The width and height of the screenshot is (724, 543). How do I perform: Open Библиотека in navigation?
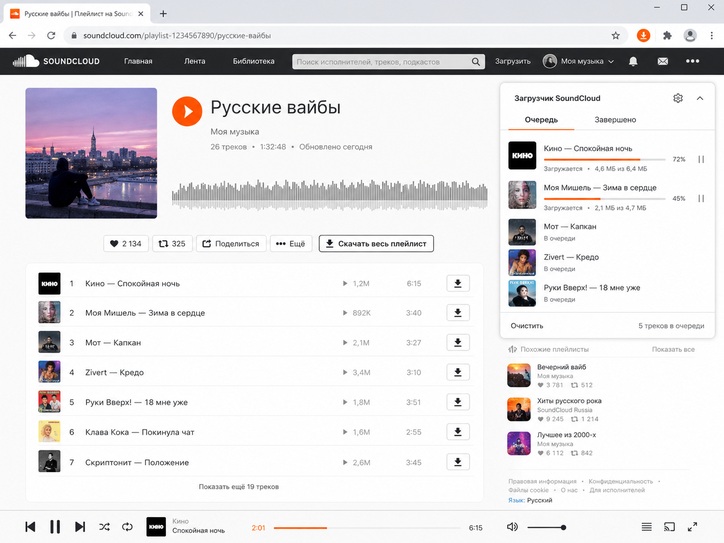coord(253,61)
